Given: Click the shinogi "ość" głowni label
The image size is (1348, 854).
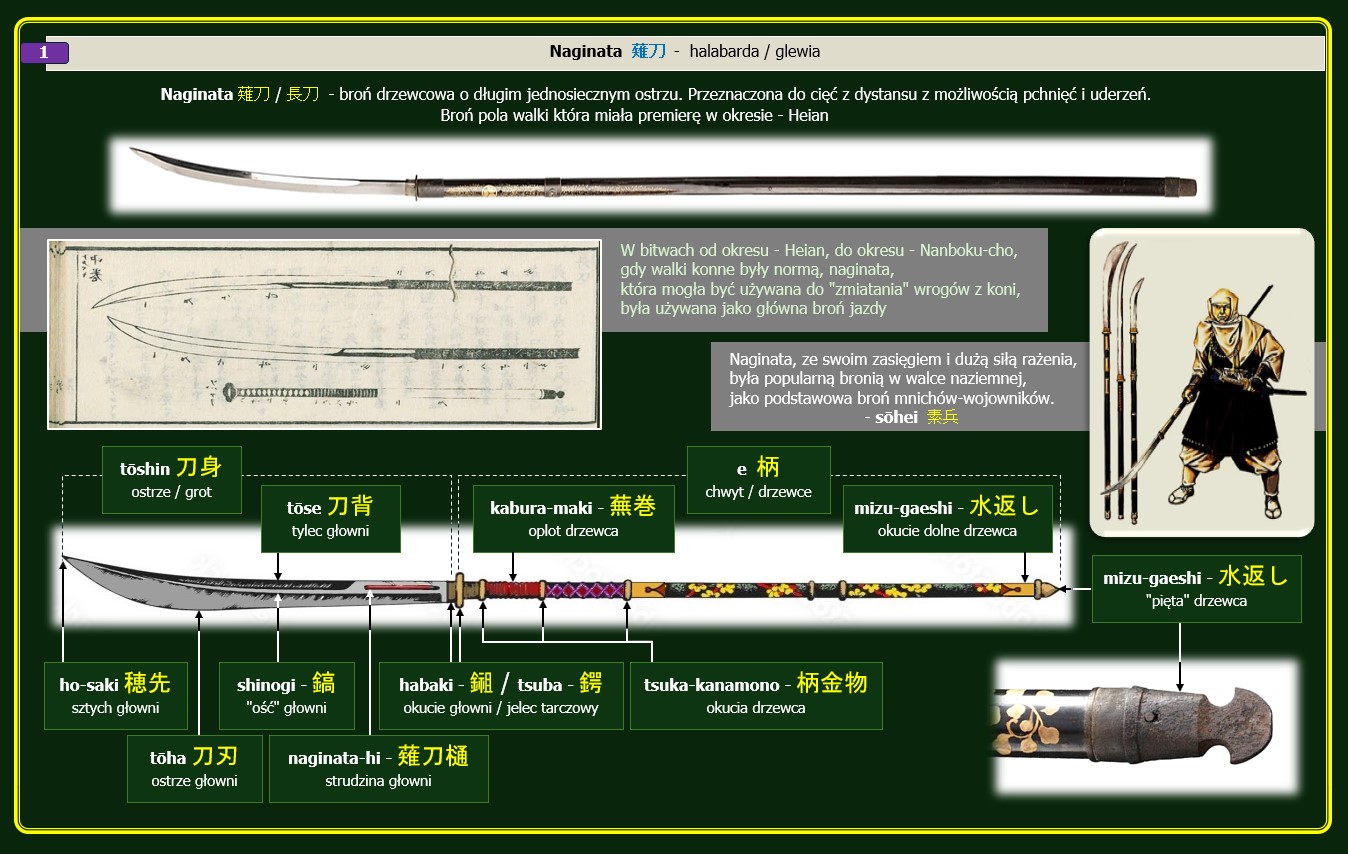Looking at the screenshot, I should pos(287,695).
